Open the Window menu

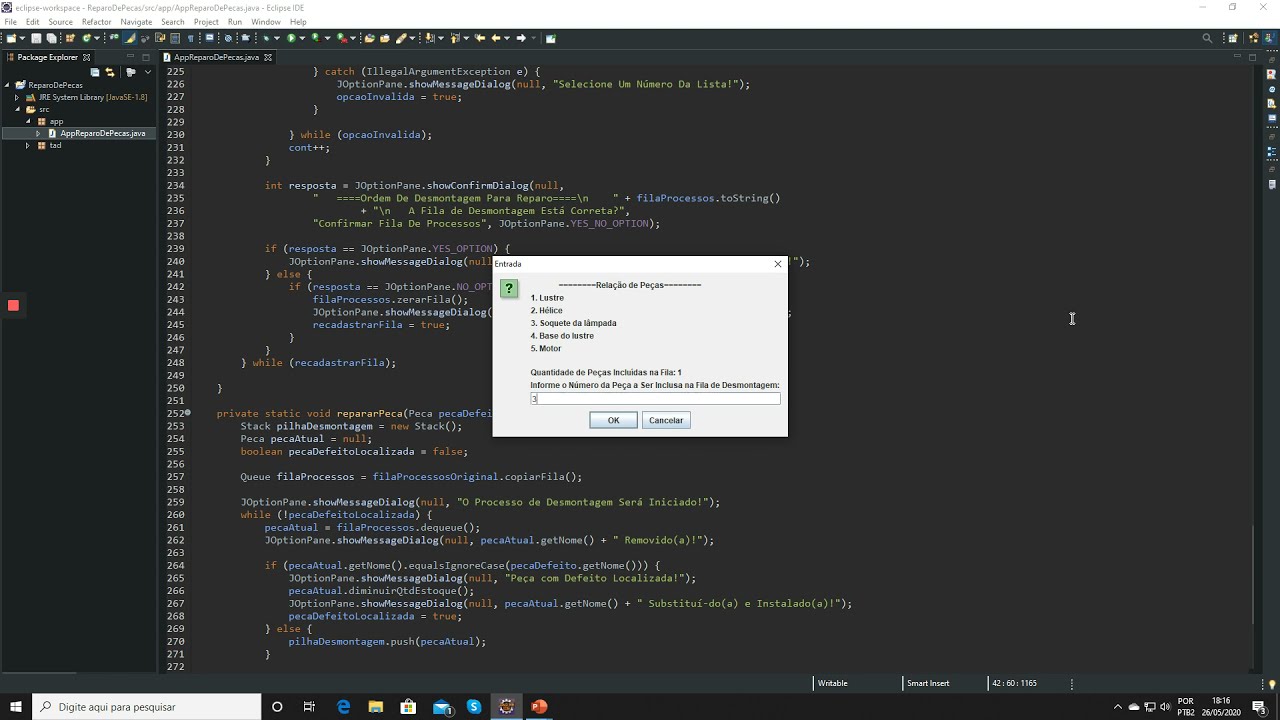tap(265, 21)
